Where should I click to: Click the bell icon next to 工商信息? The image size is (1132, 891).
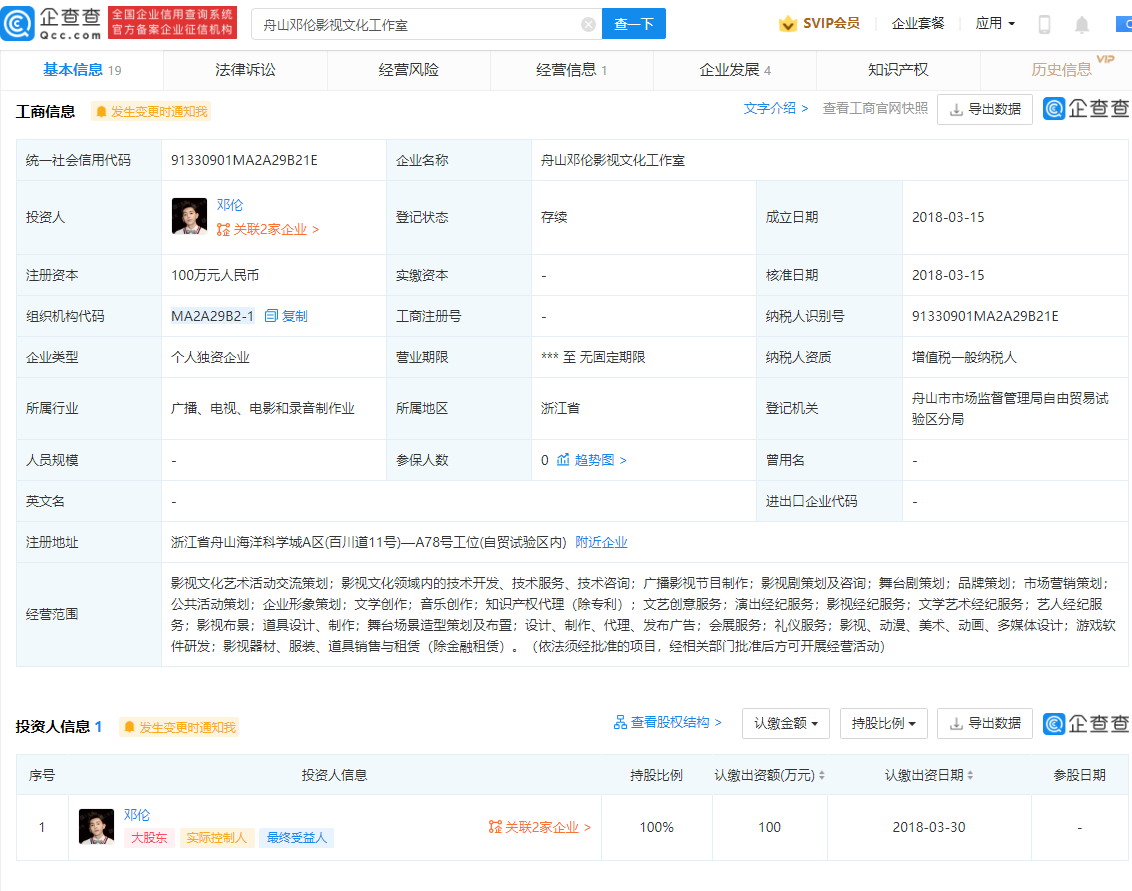coord(101,111)
